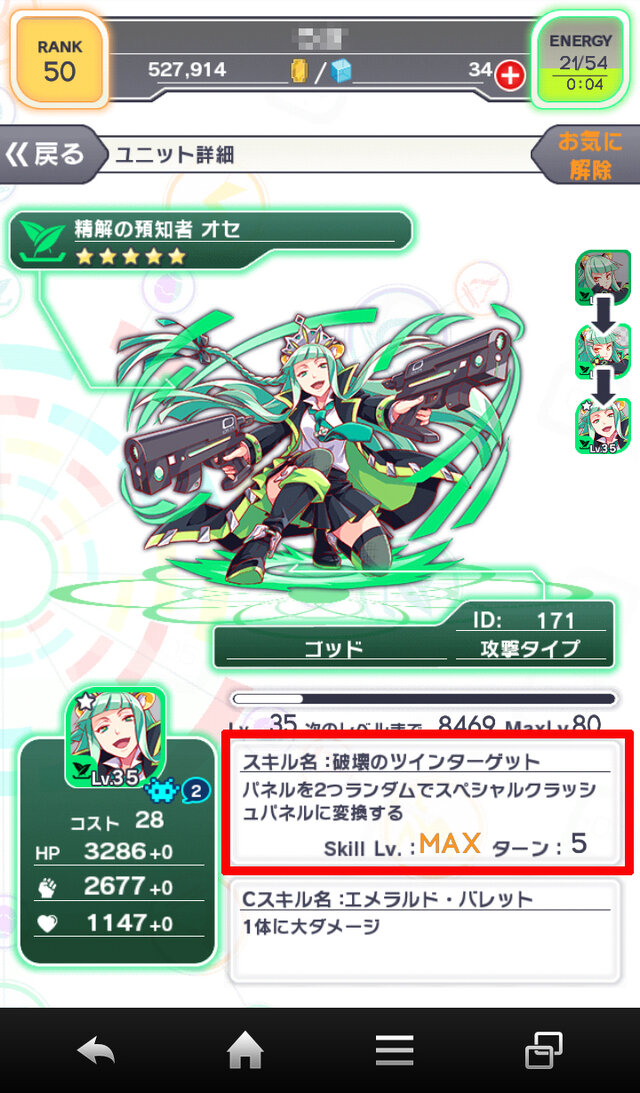
Task: Select the first evolution stage thumbnail
Action: (x=602, y=278)
